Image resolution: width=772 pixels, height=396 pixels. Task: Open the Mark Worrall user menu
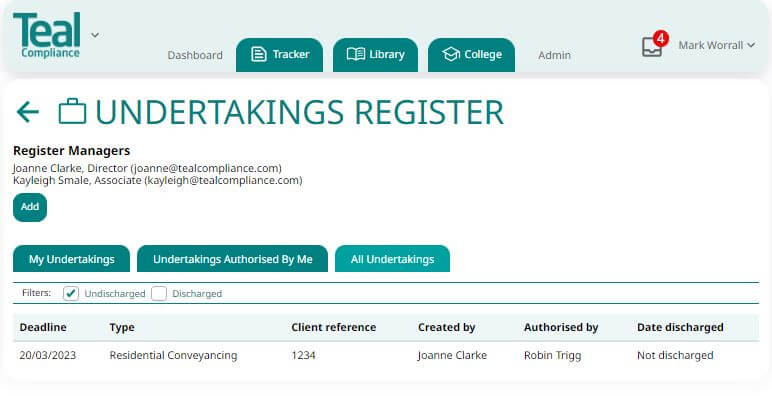[716, 45]
